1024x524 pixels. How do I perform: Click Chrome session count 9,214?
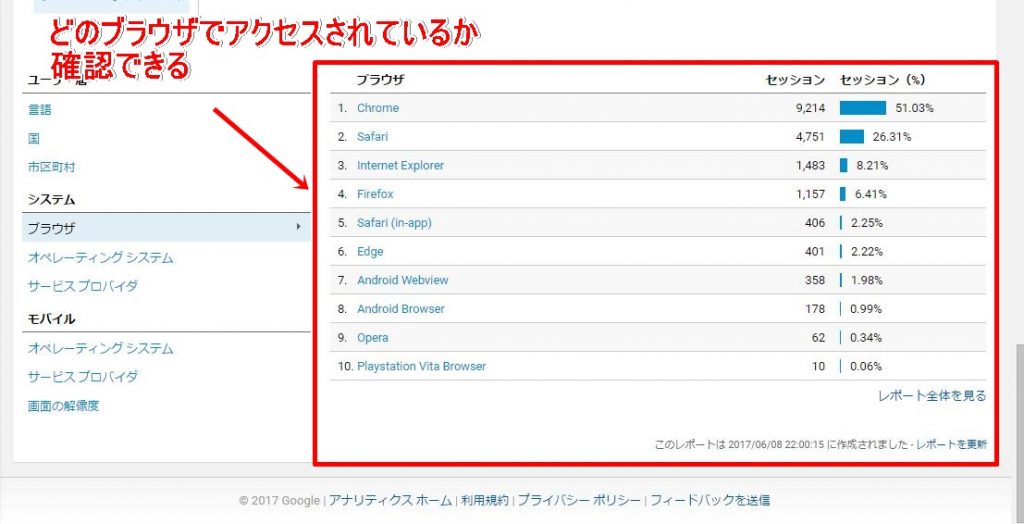(810, 108)
